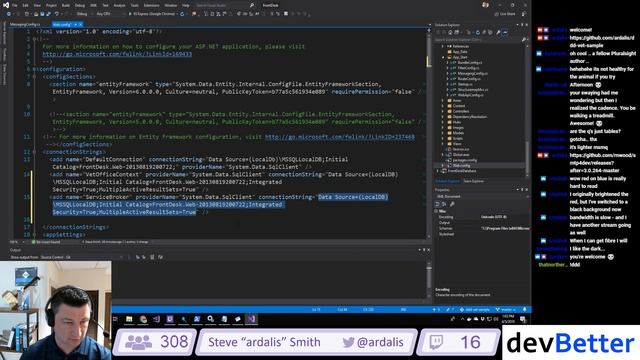
Task: Collapse the configSections outline node
Action: pyautogui.click(x=34, y=77)
